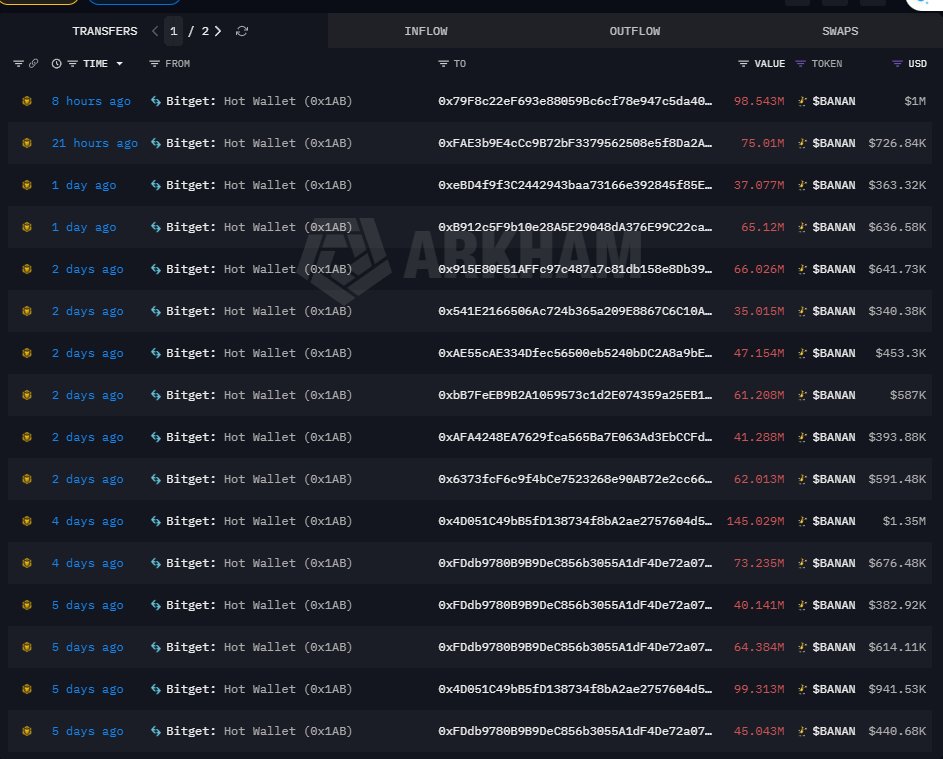Open the USD column filter
943x759 pixels.
pyautogui.click(x=897, y=64)
